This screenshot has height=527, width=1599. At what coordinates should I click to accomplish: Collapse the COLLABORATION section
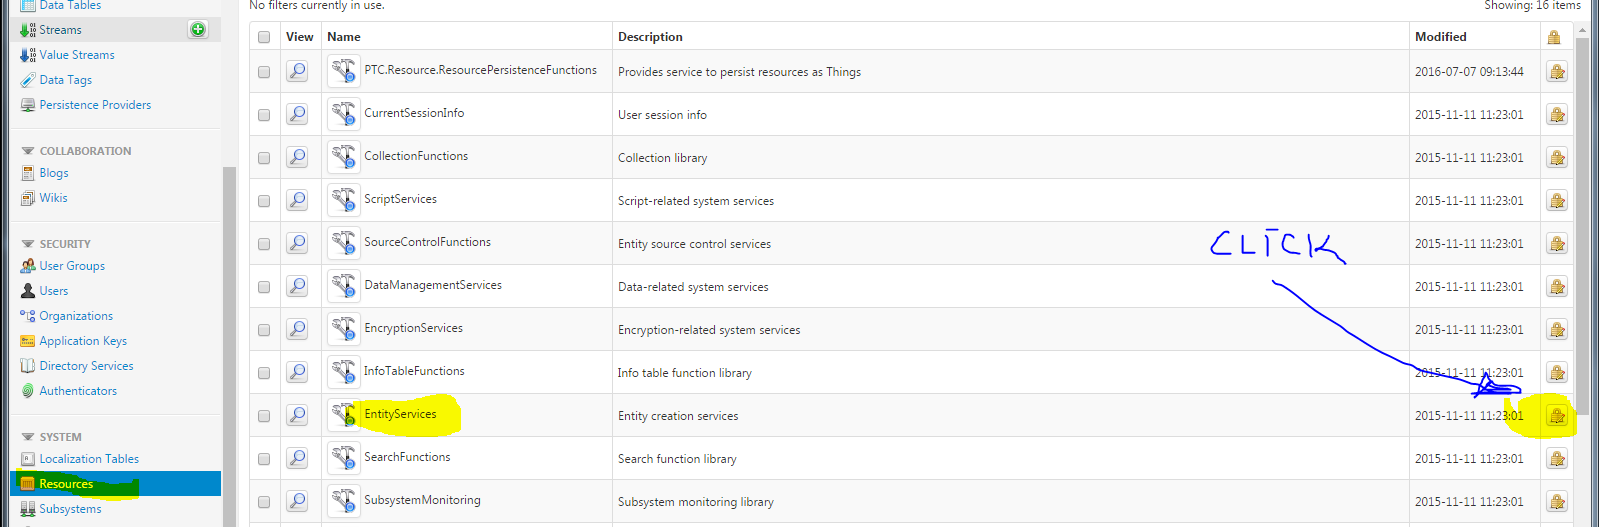point(28,151)
